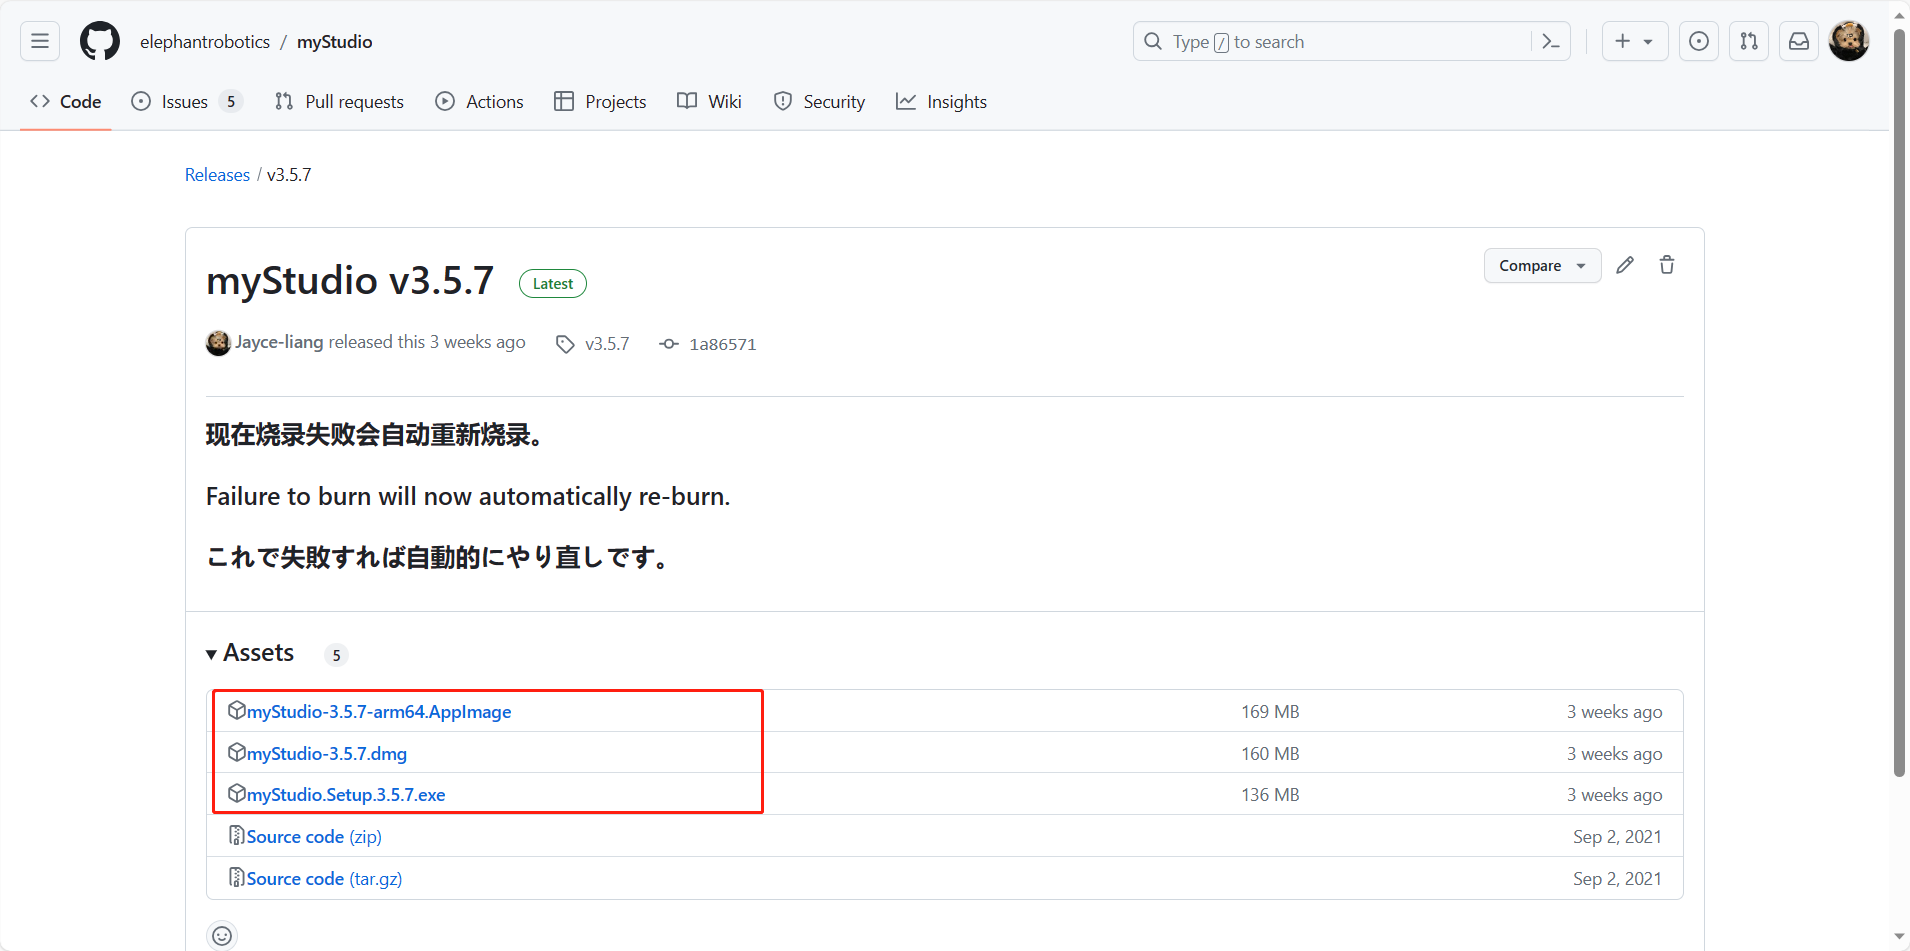Open the hamburger navigation menu
1910x951 pixels.
tap(40, 41)
